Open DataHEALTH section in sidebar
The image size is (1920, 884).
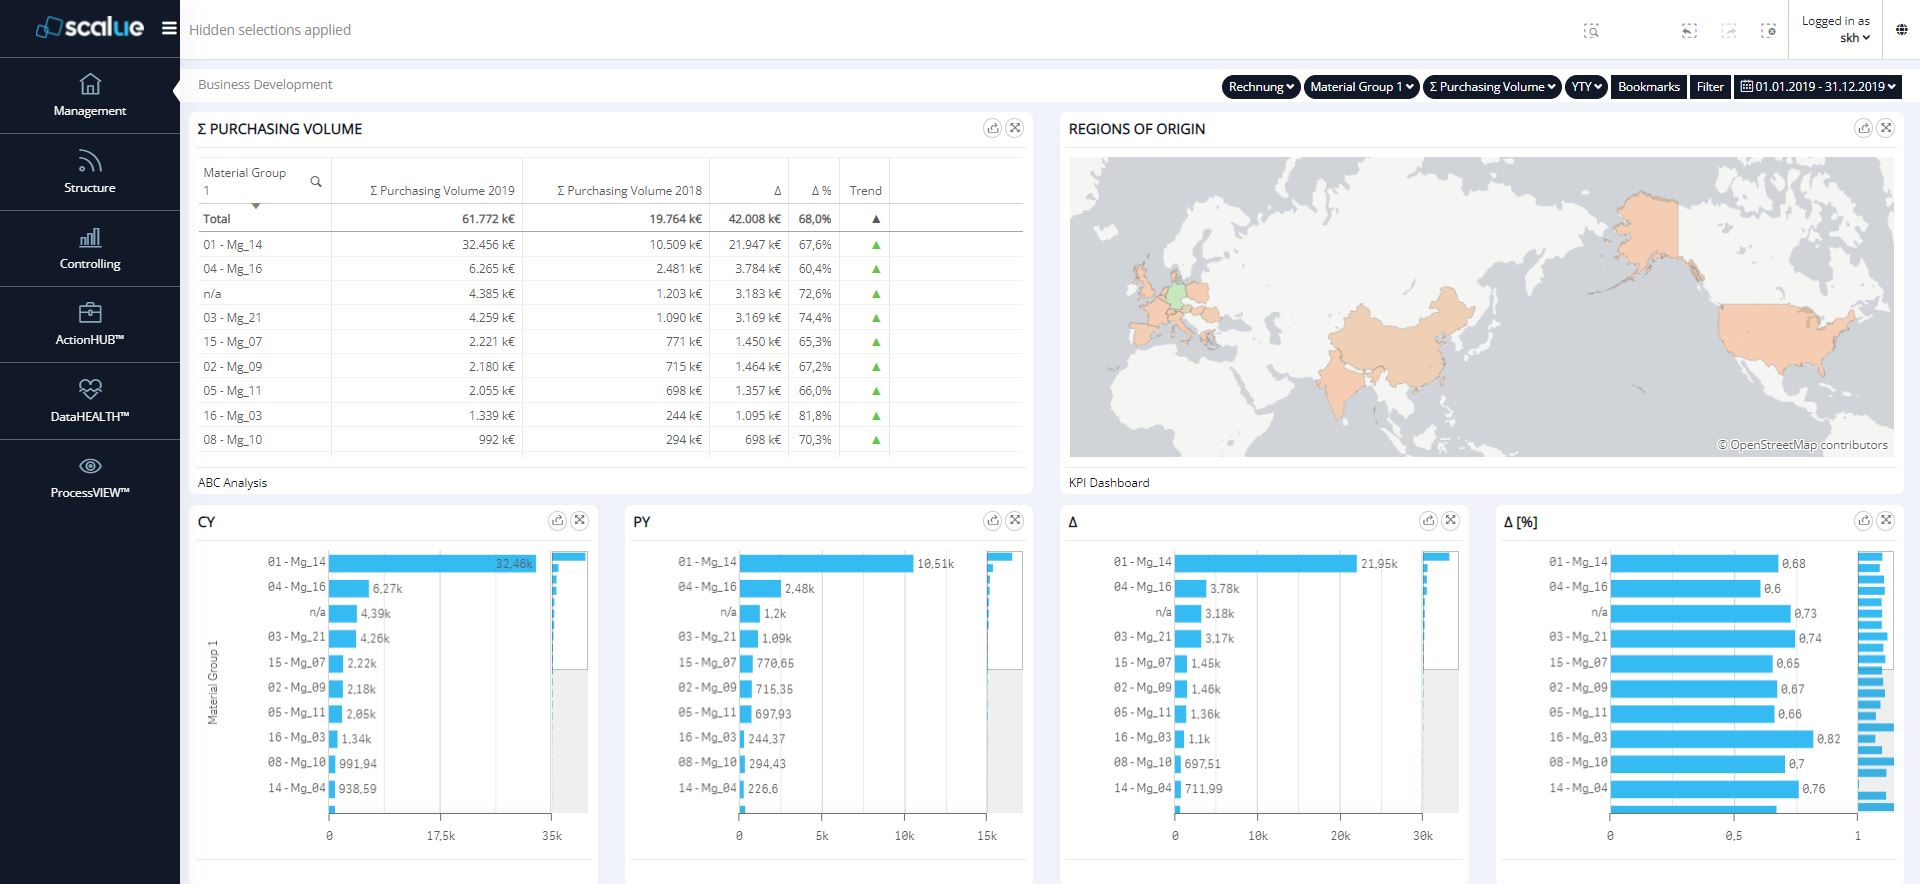90,400
